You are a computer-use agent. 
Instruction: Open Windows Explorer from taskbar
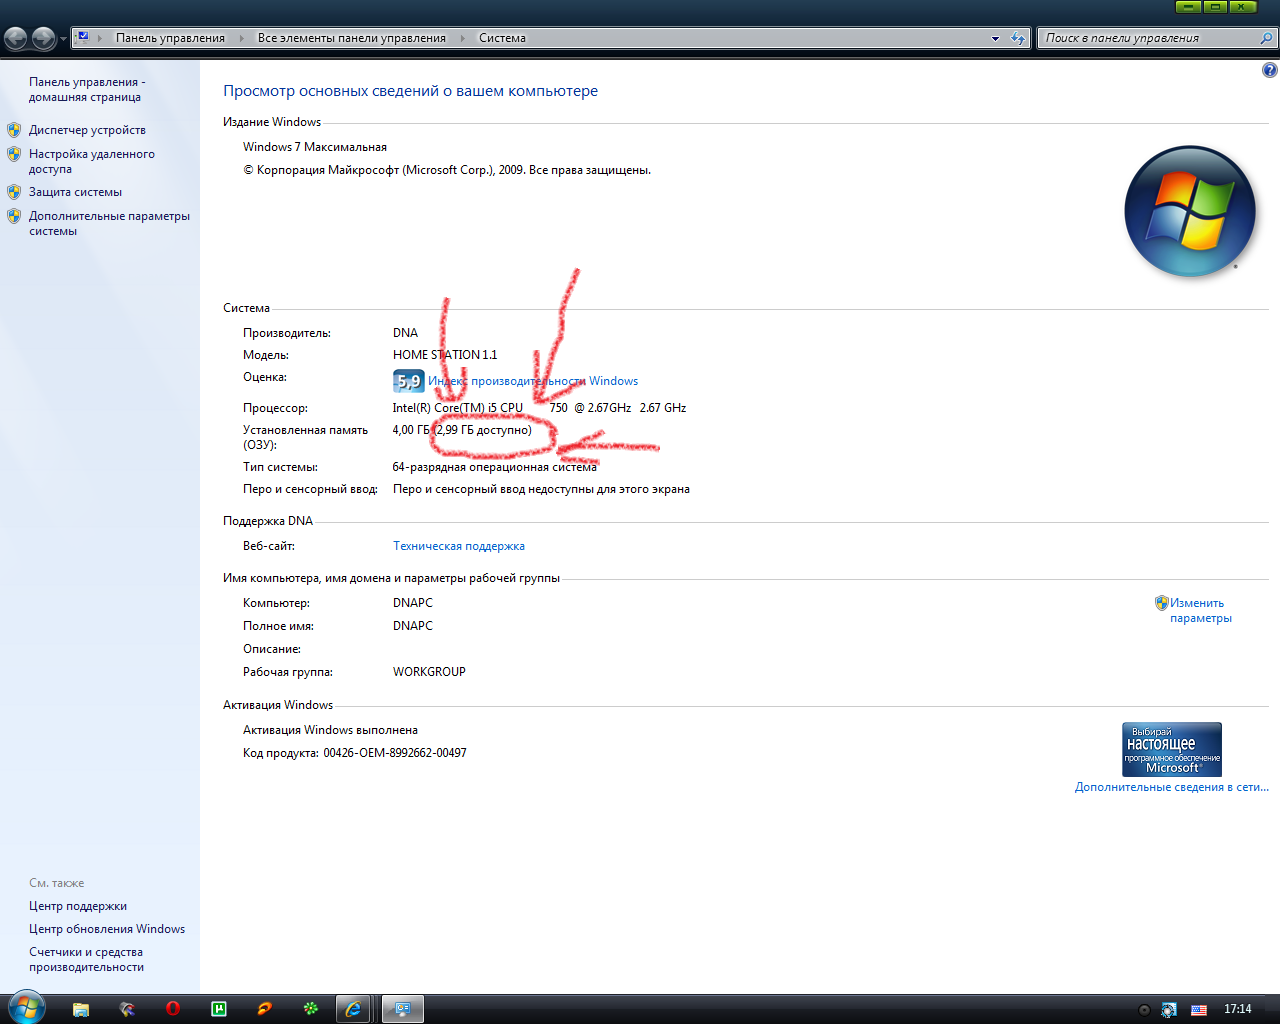(81, 1009)
